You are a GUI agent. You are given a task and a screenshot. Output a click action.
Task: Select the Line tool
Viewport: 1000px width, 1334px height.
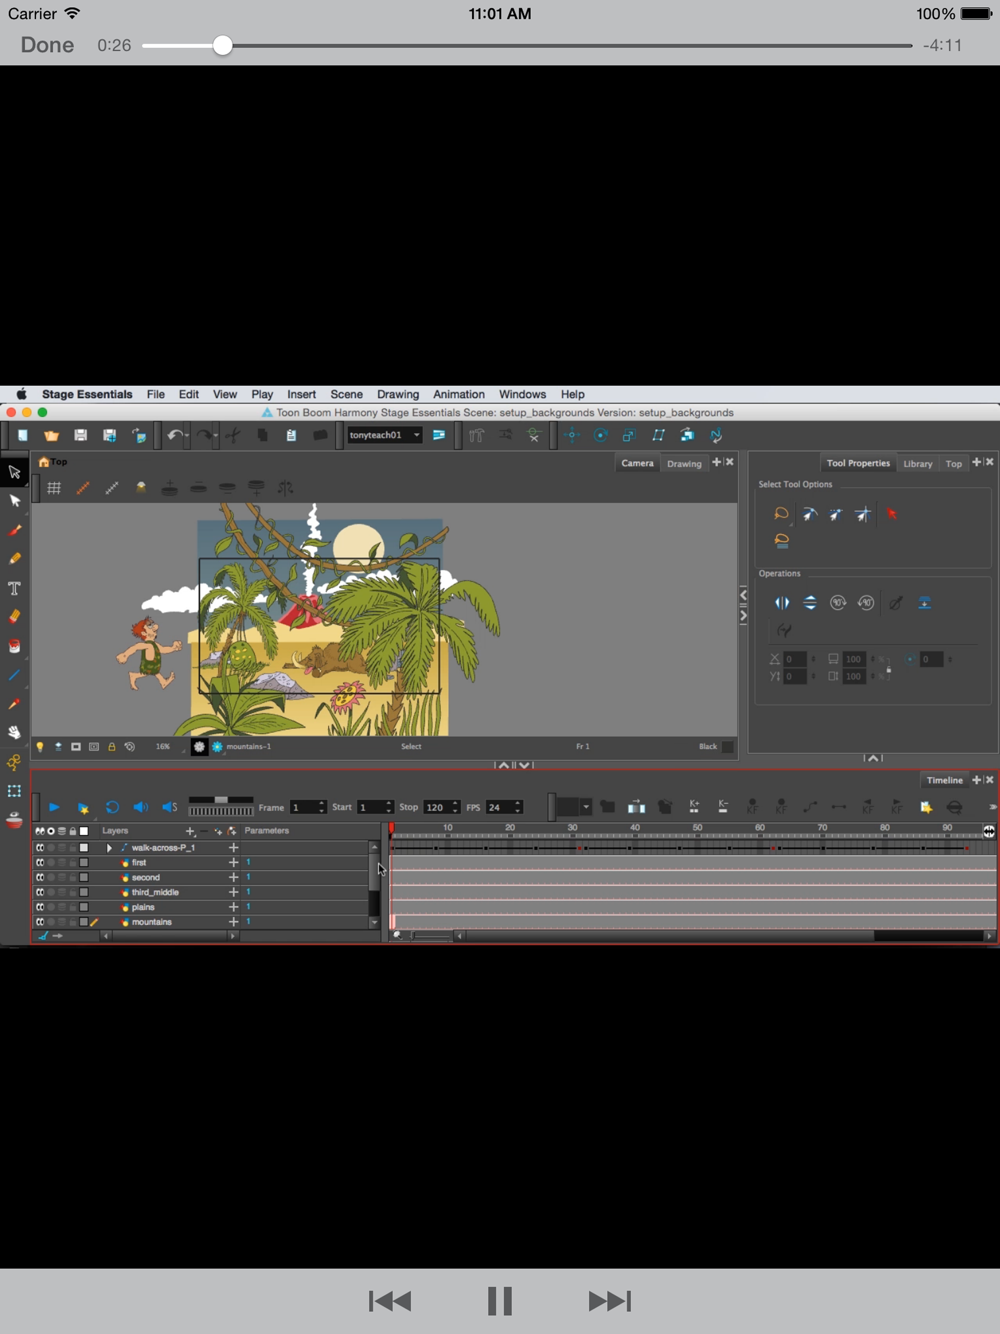(14, 675)
